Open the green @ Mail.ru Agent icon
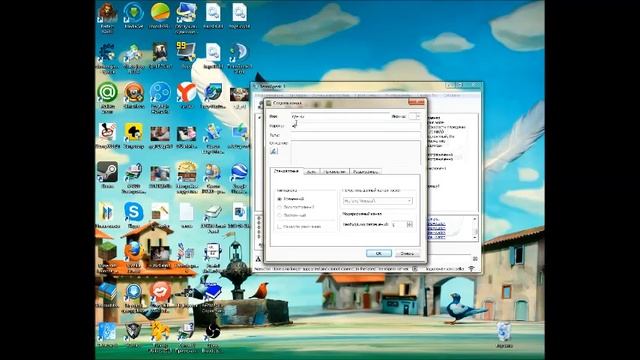Screen dimensions: 640x360 pos(107,92)
